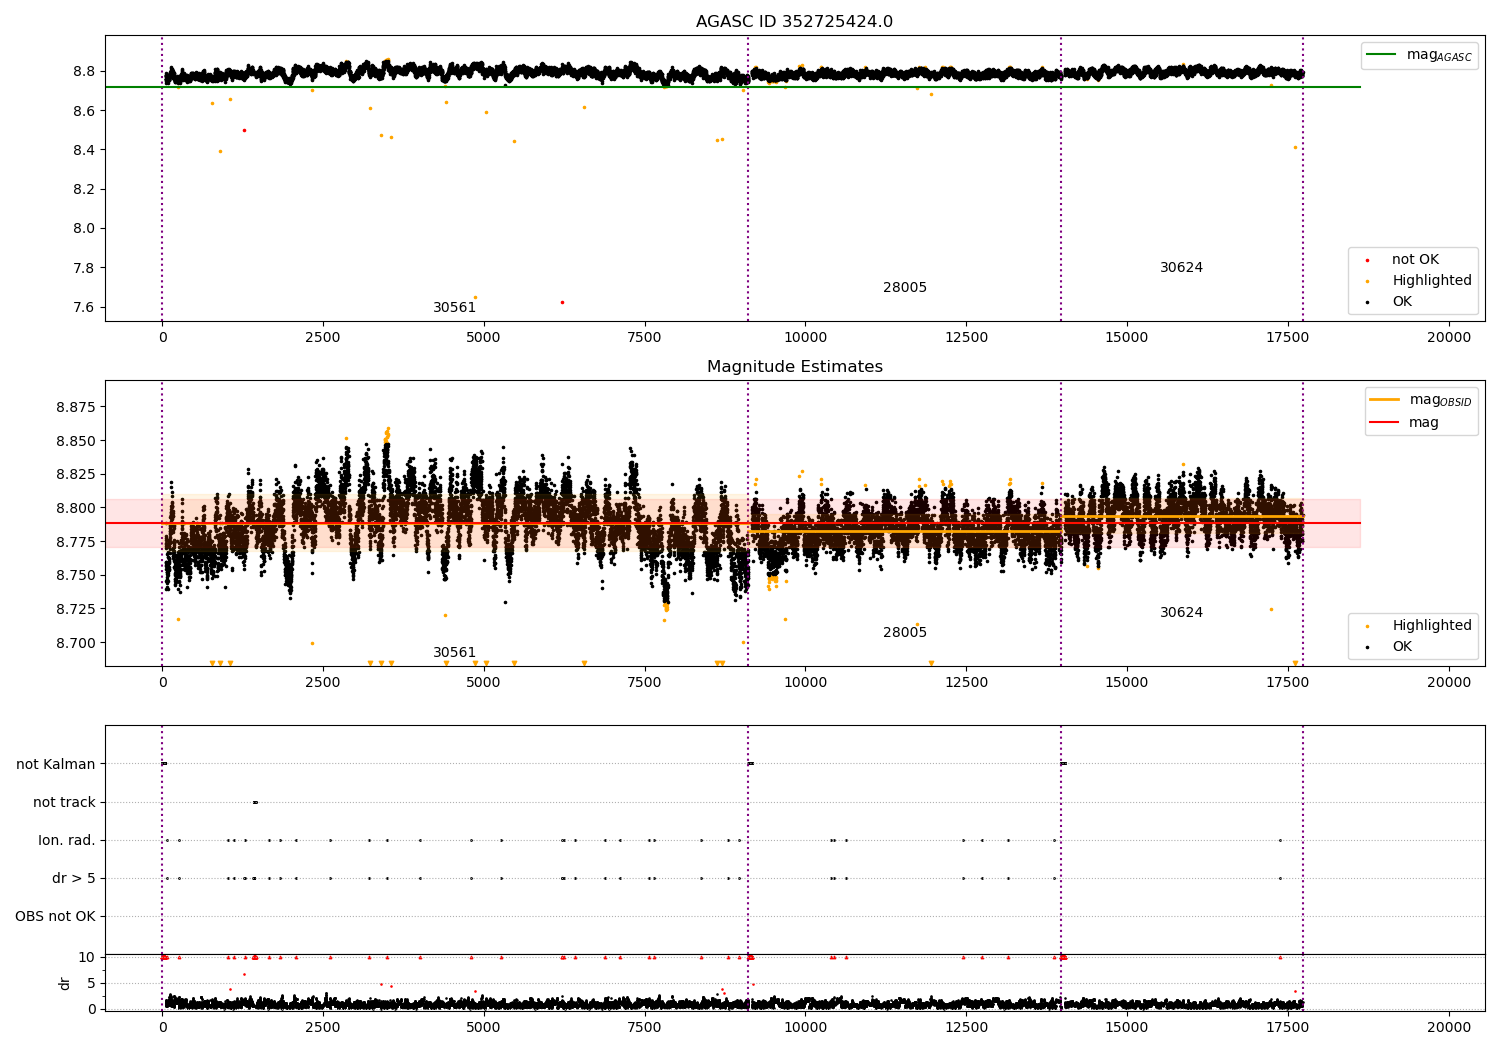Click the red not-OK point near magnitude 7.6

[562, 302]
